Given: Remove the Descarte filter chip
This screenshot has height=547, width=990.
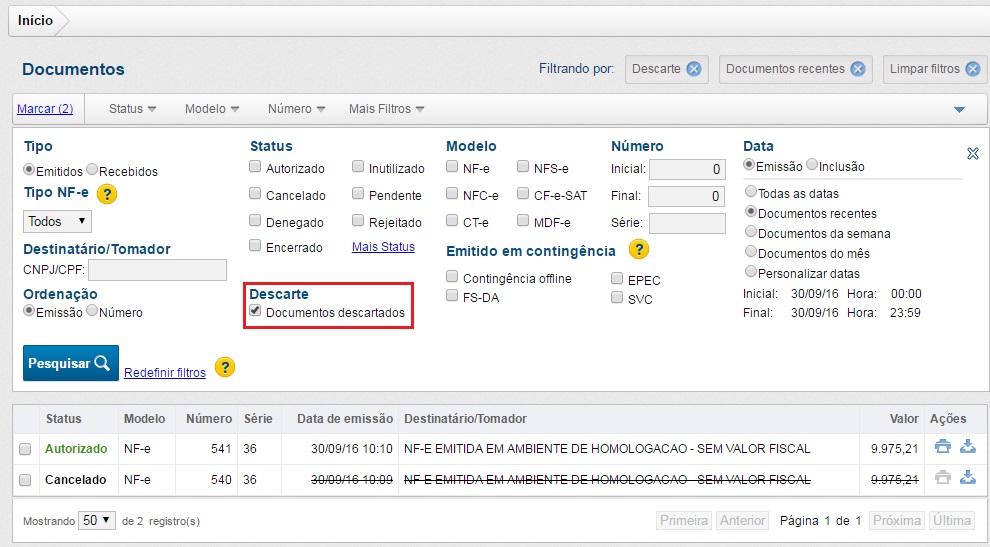Looking at the screenshot, I should click(x=693, y=69).
